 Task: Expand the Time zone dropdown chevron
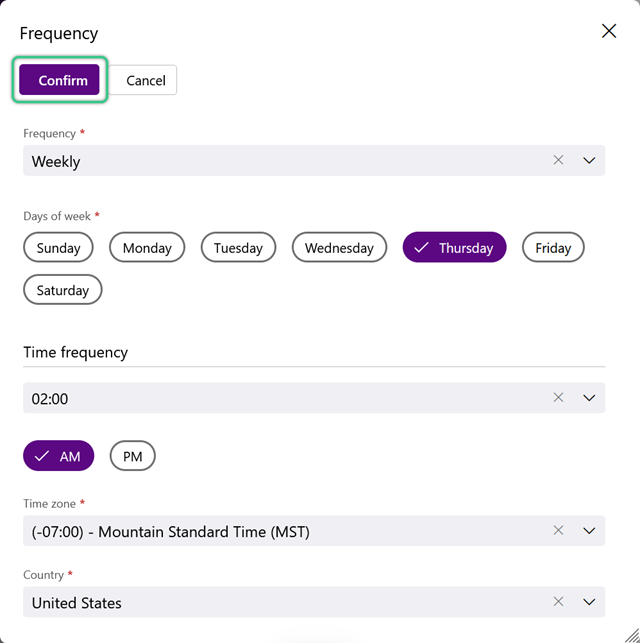coord(589,531)
